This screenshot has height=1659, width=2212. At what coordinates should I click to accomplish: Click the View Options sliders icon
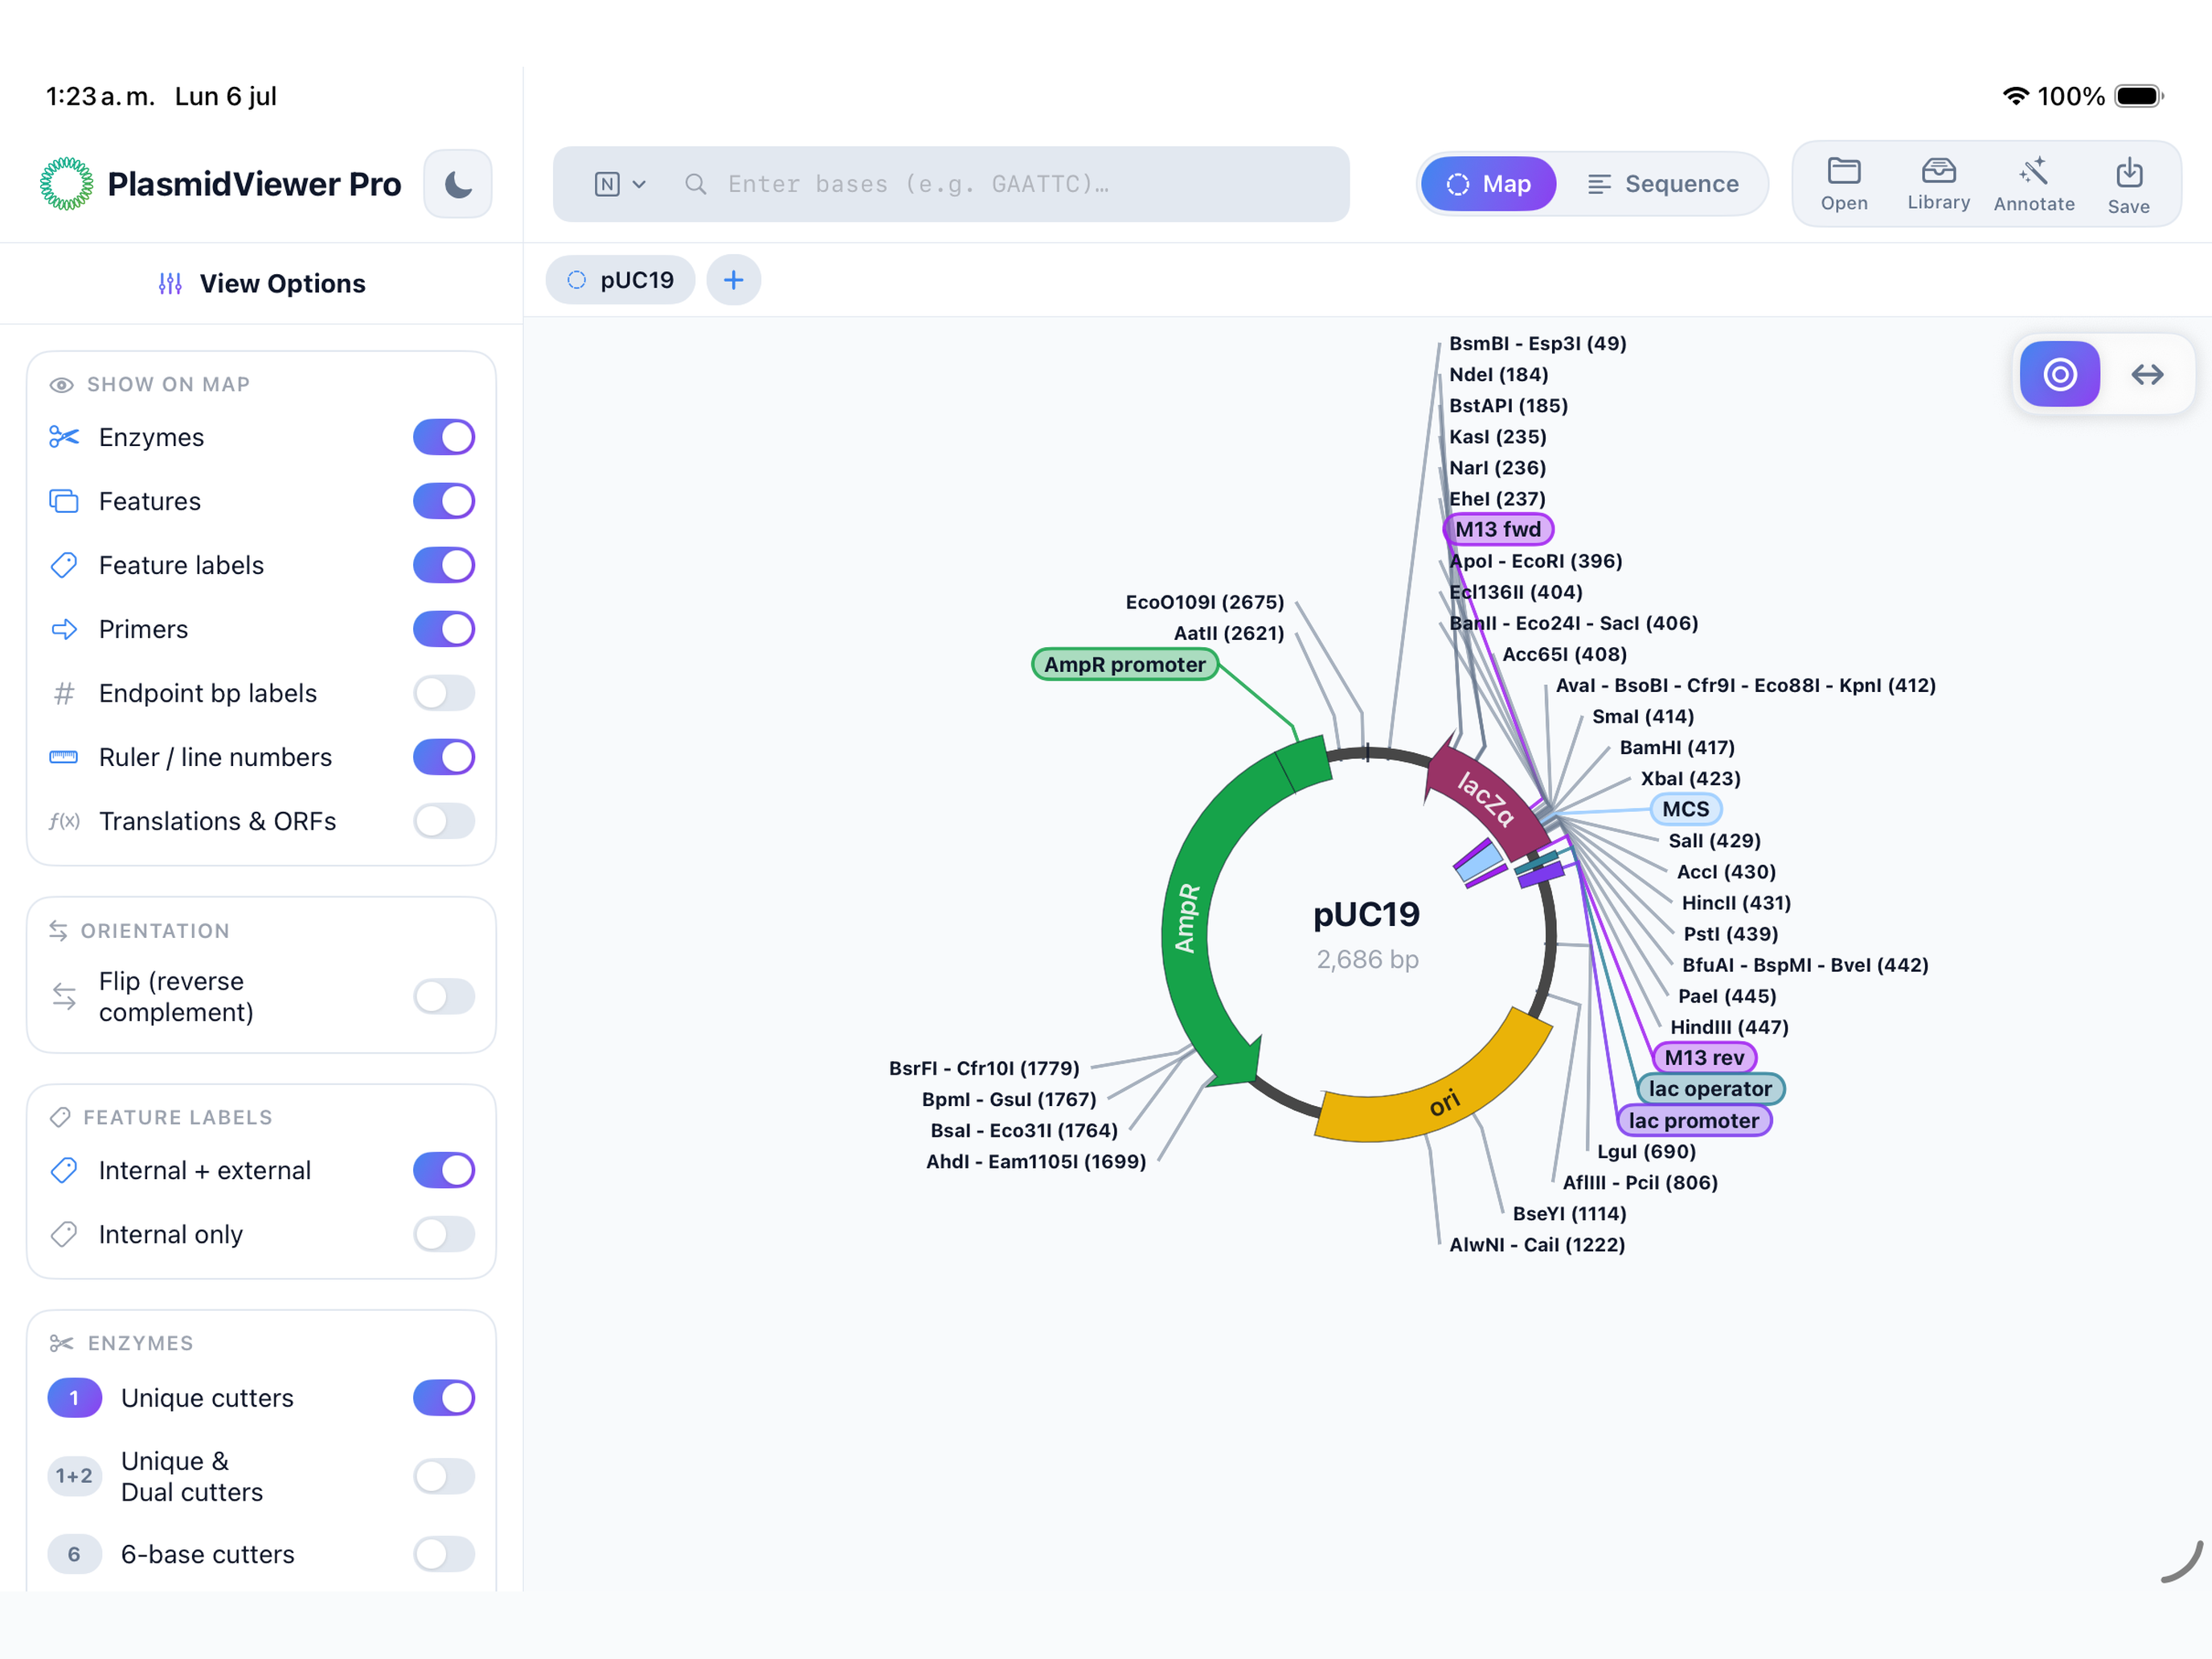170,284
